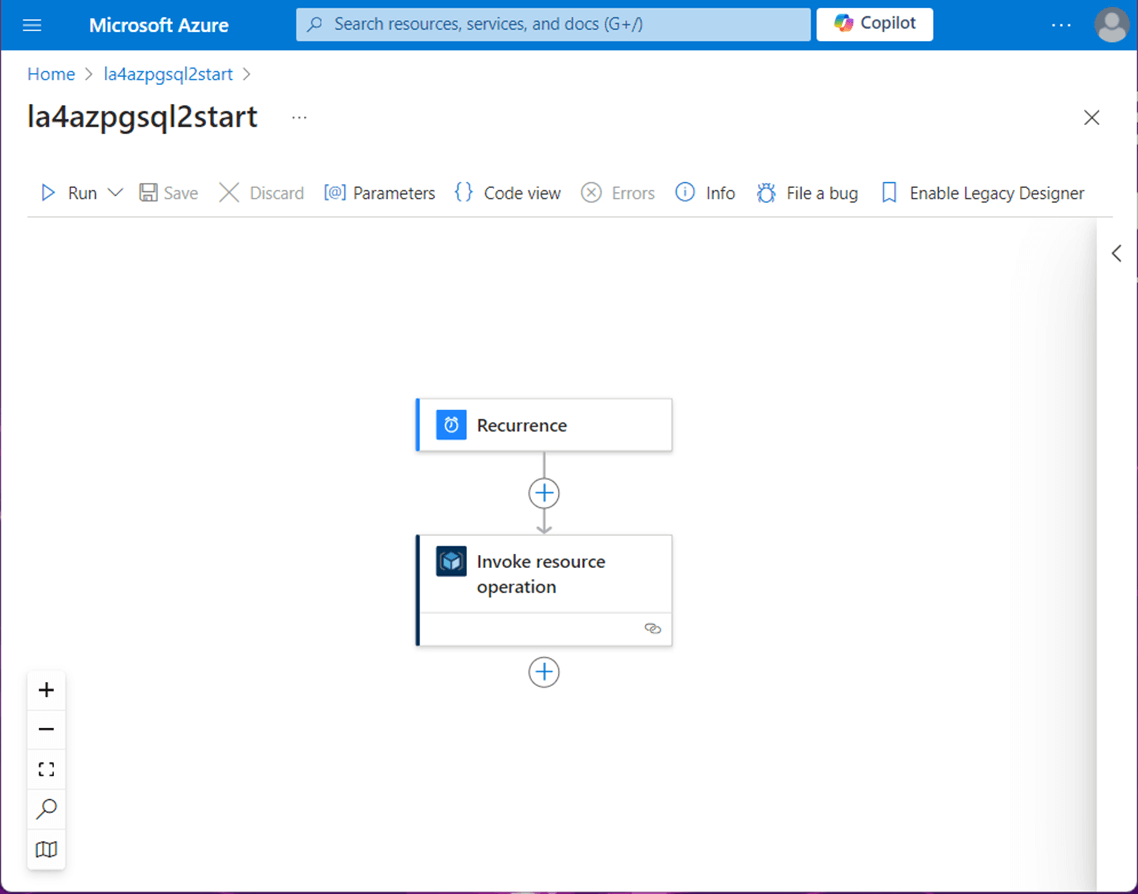Image resolution: width=1138 pixels, height=894 pixels.
Task: Zoom out on the designer canvas
Action: click(46, 729)
